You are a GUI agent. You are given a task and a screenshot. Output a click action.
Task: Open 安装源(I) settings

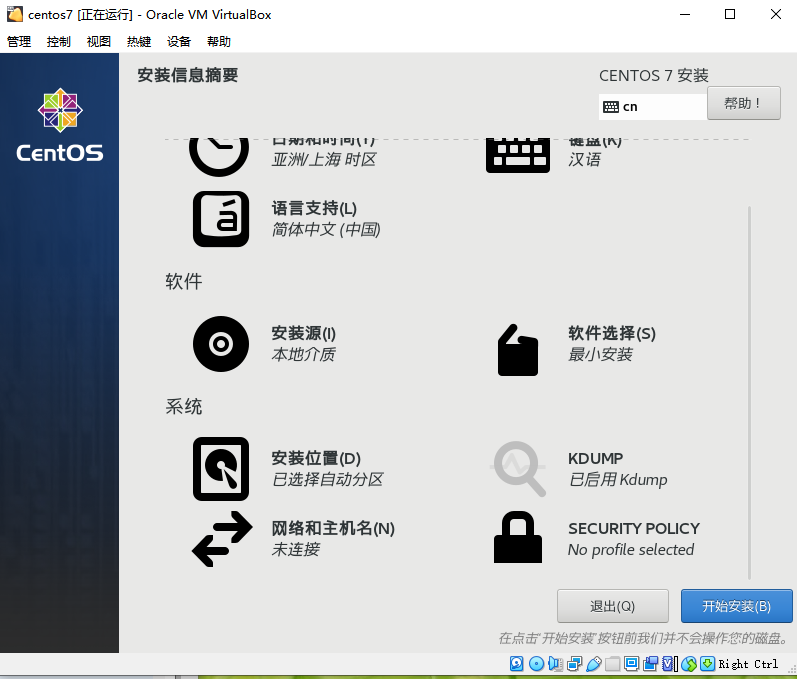point(303,333)
